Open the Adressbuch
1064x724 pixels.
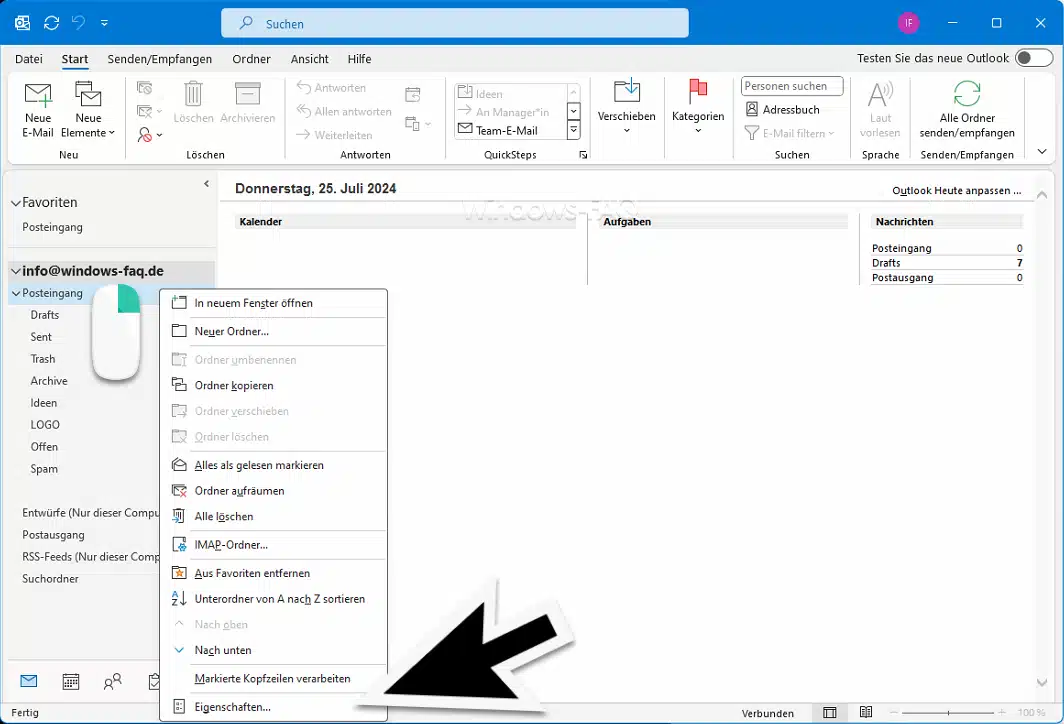point(782,109)
